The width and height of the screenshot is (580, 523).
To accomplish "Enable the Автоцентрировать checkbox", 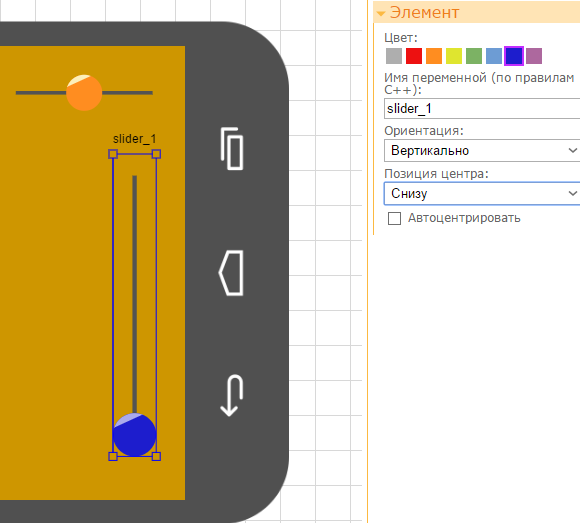I will [x=394, y=218].
